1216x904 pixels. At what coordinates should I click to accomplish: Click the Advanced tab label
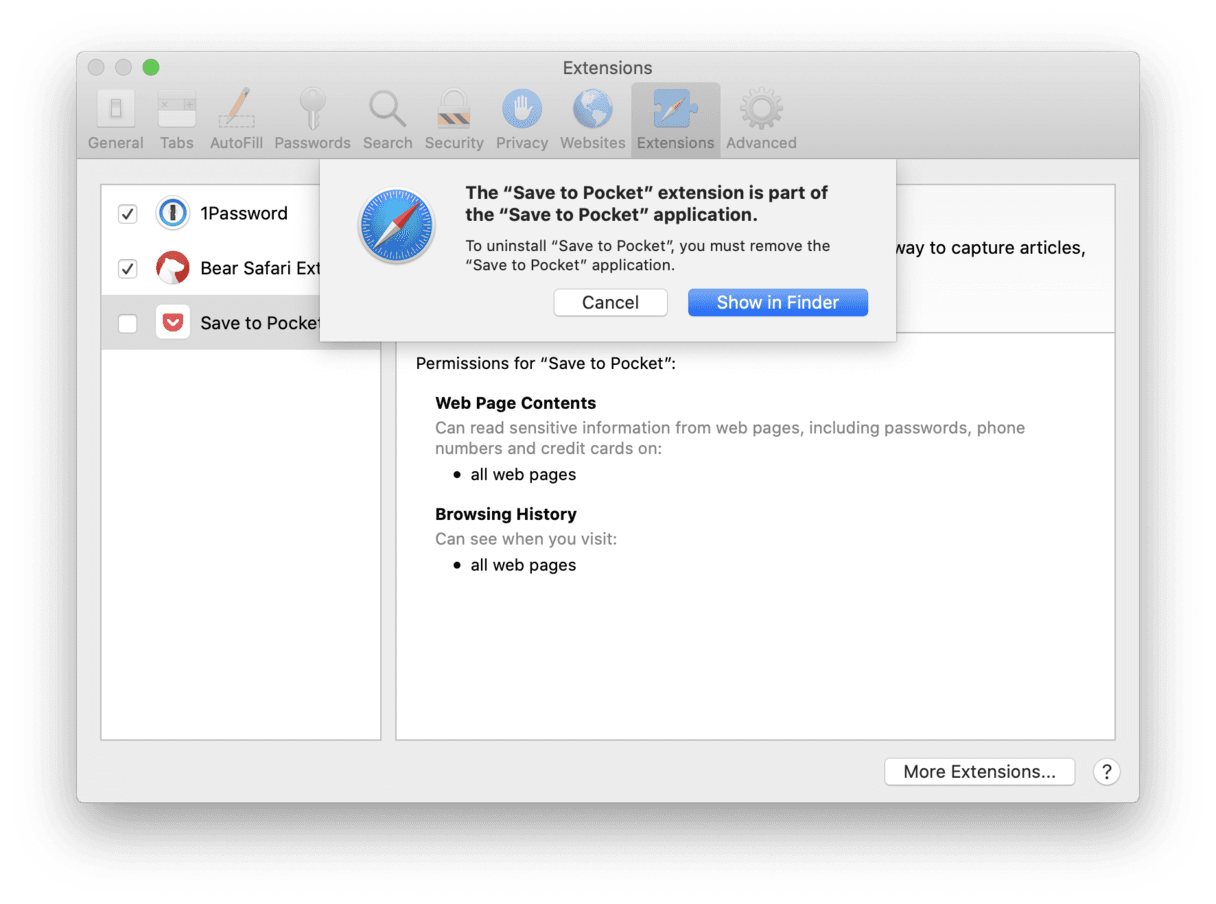point(761,143)
